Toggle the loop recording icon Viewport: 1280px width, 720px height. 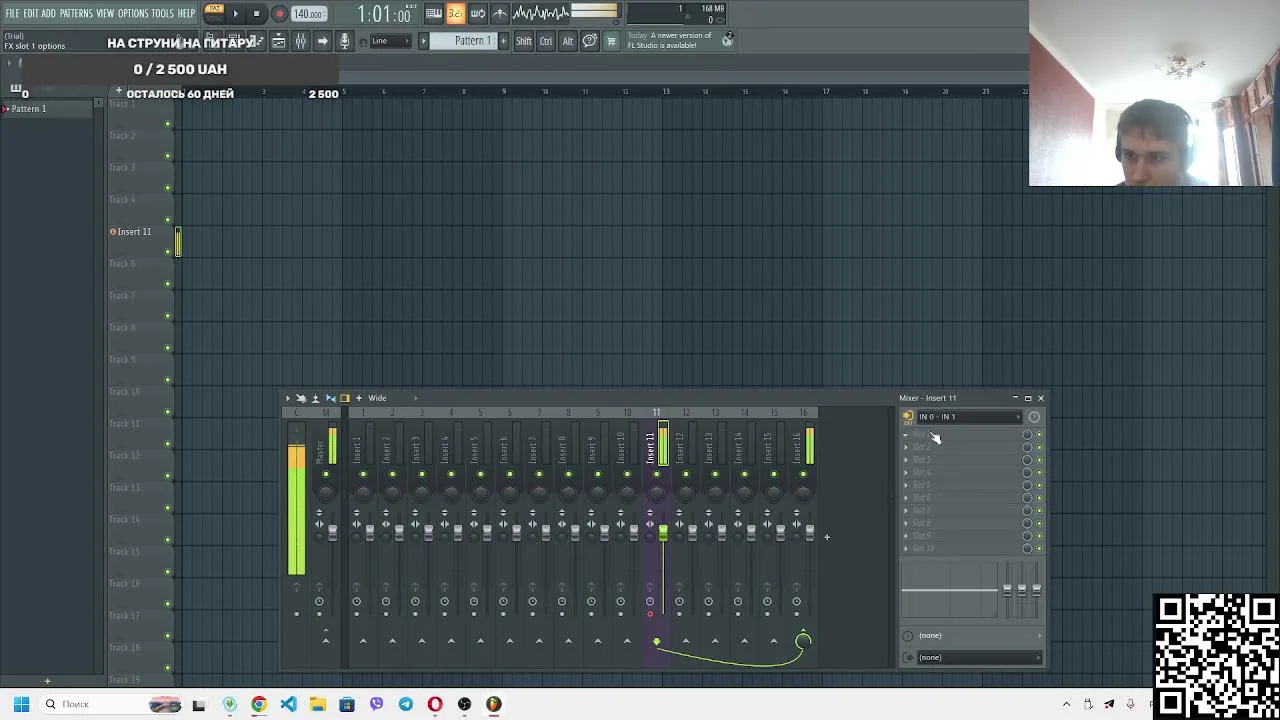(x=478, y=13)
